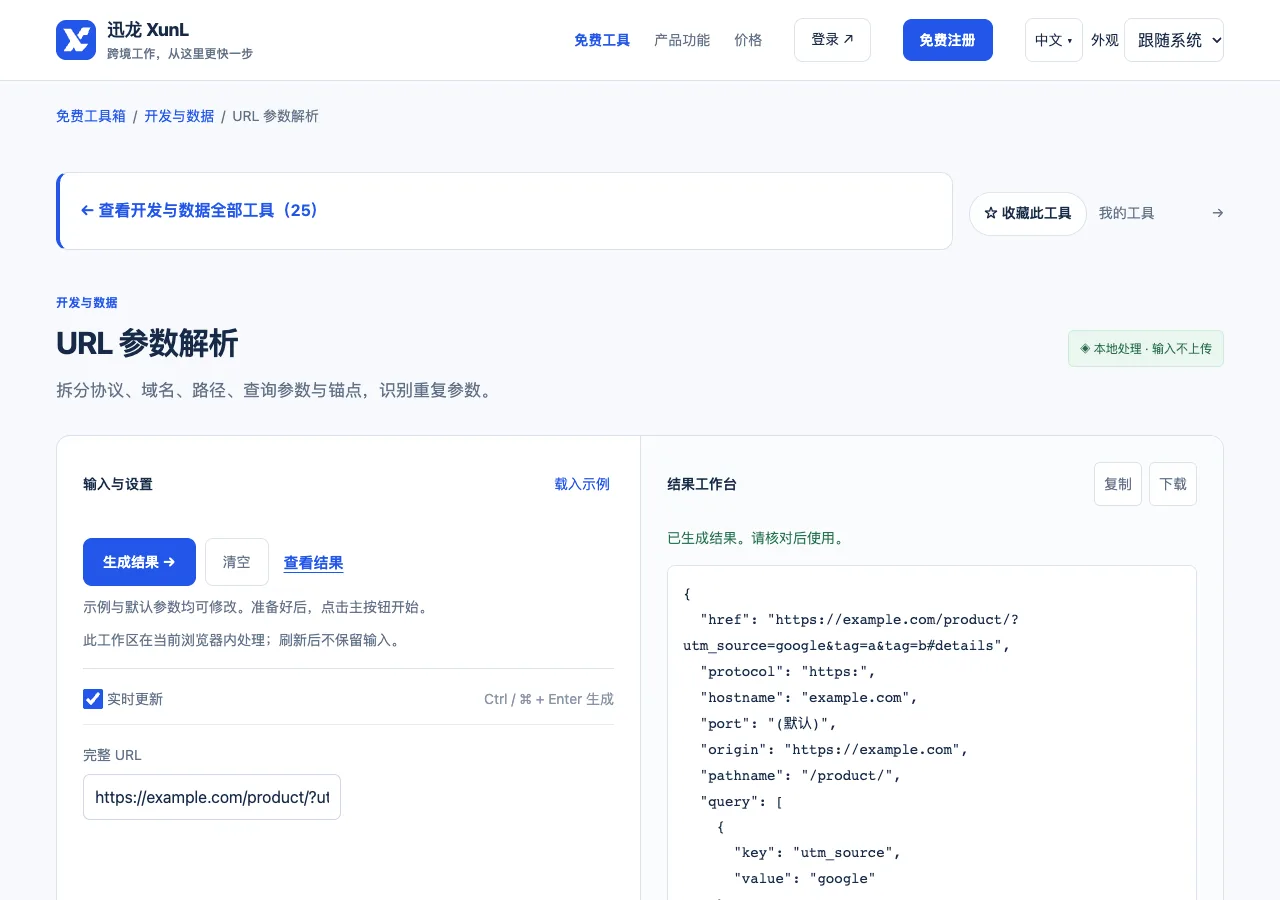
Task: Click the 下载 button
Action: click(1173, 484)
